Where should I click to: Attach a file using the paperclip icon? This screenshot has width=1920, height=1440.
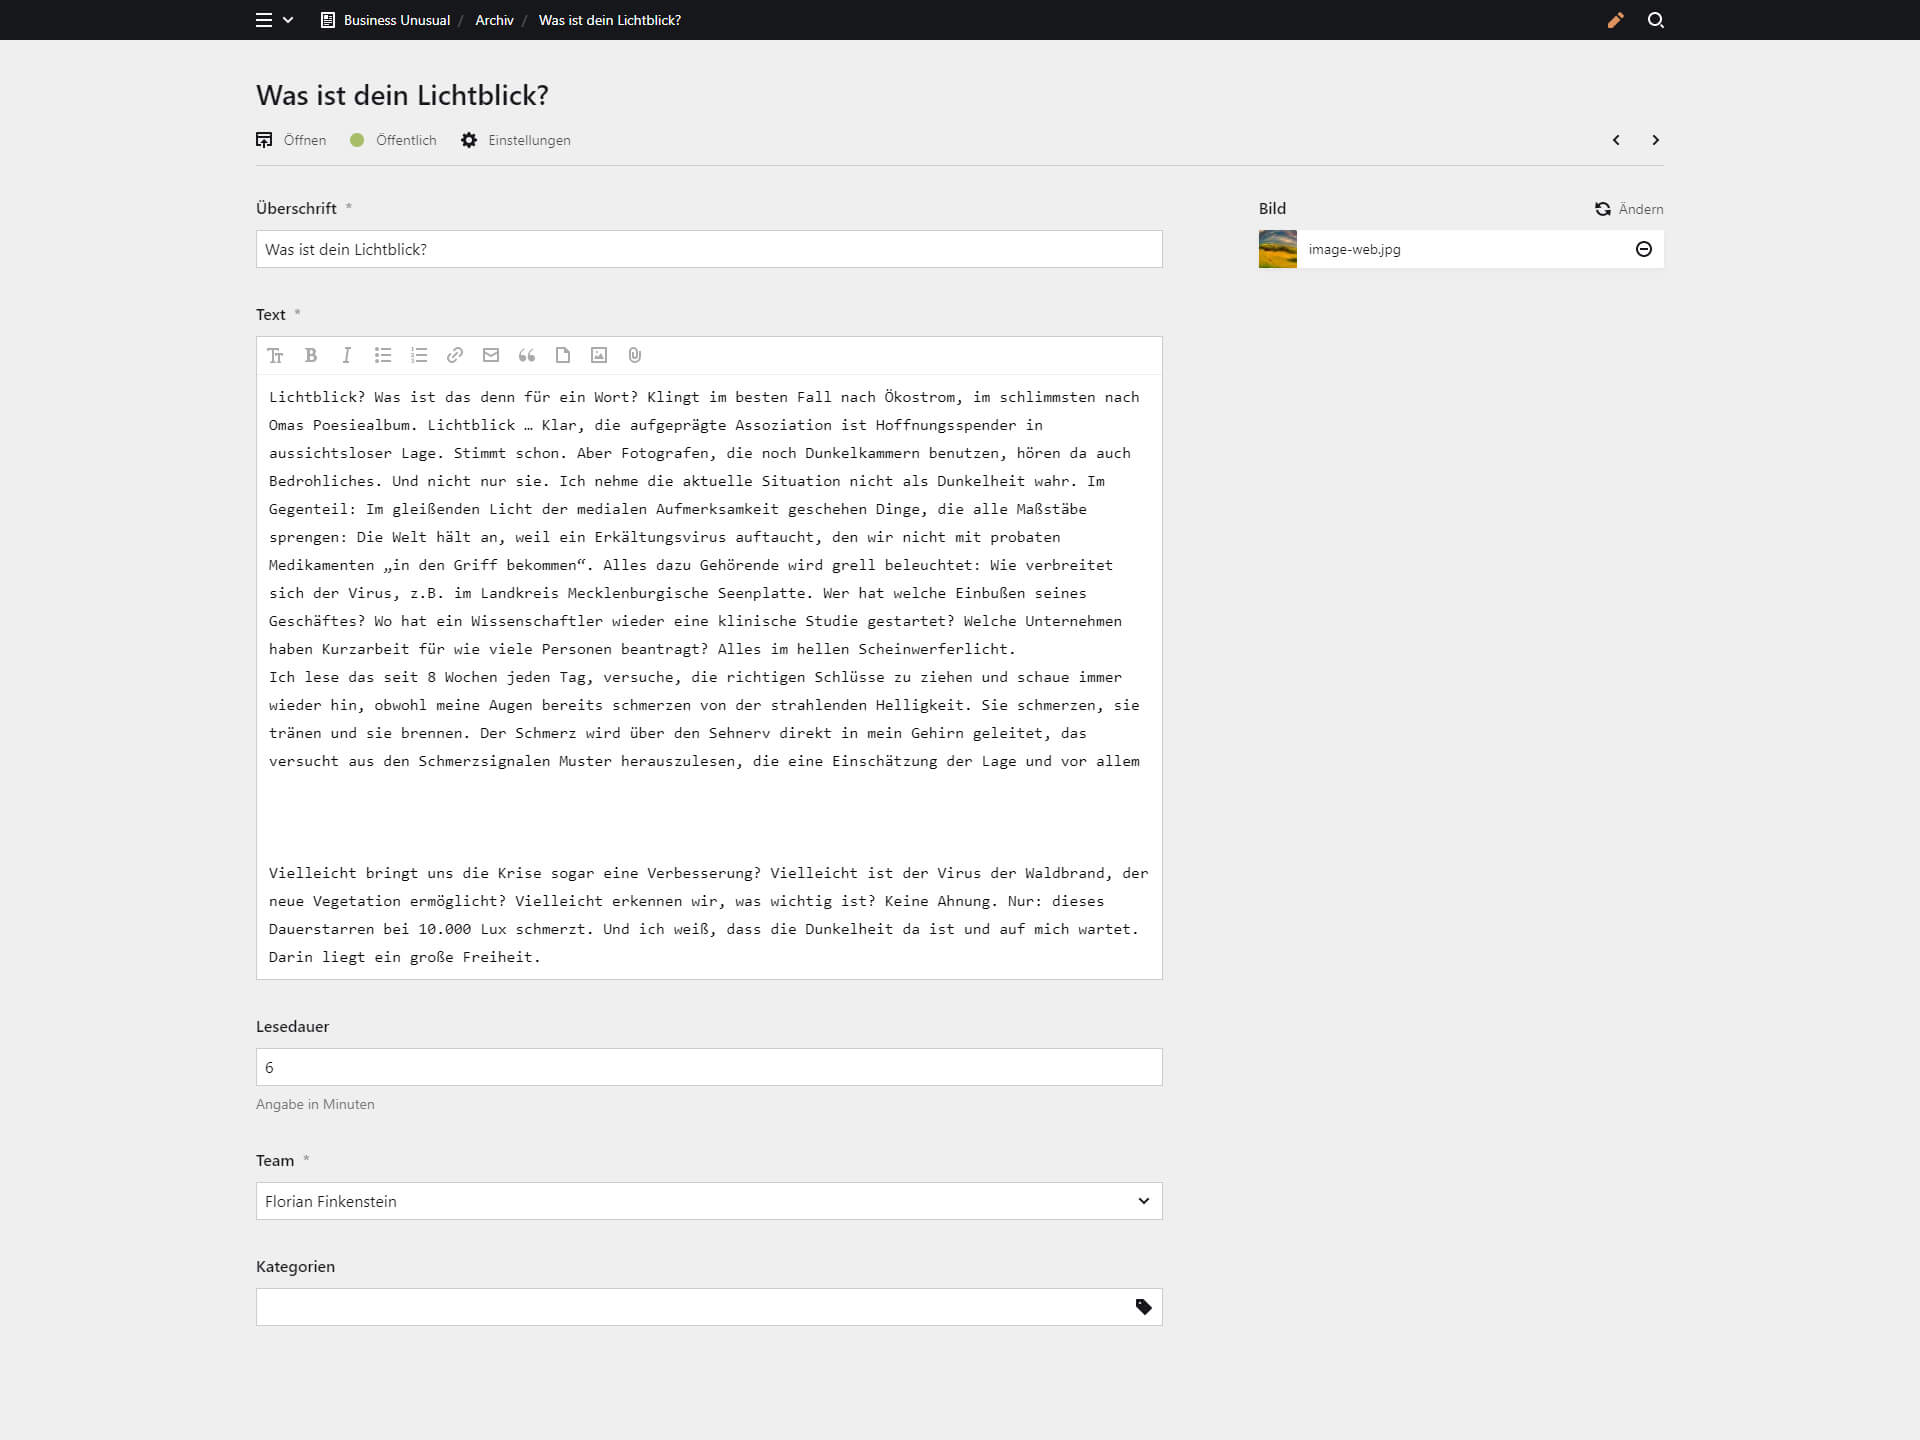click(635, 355)
